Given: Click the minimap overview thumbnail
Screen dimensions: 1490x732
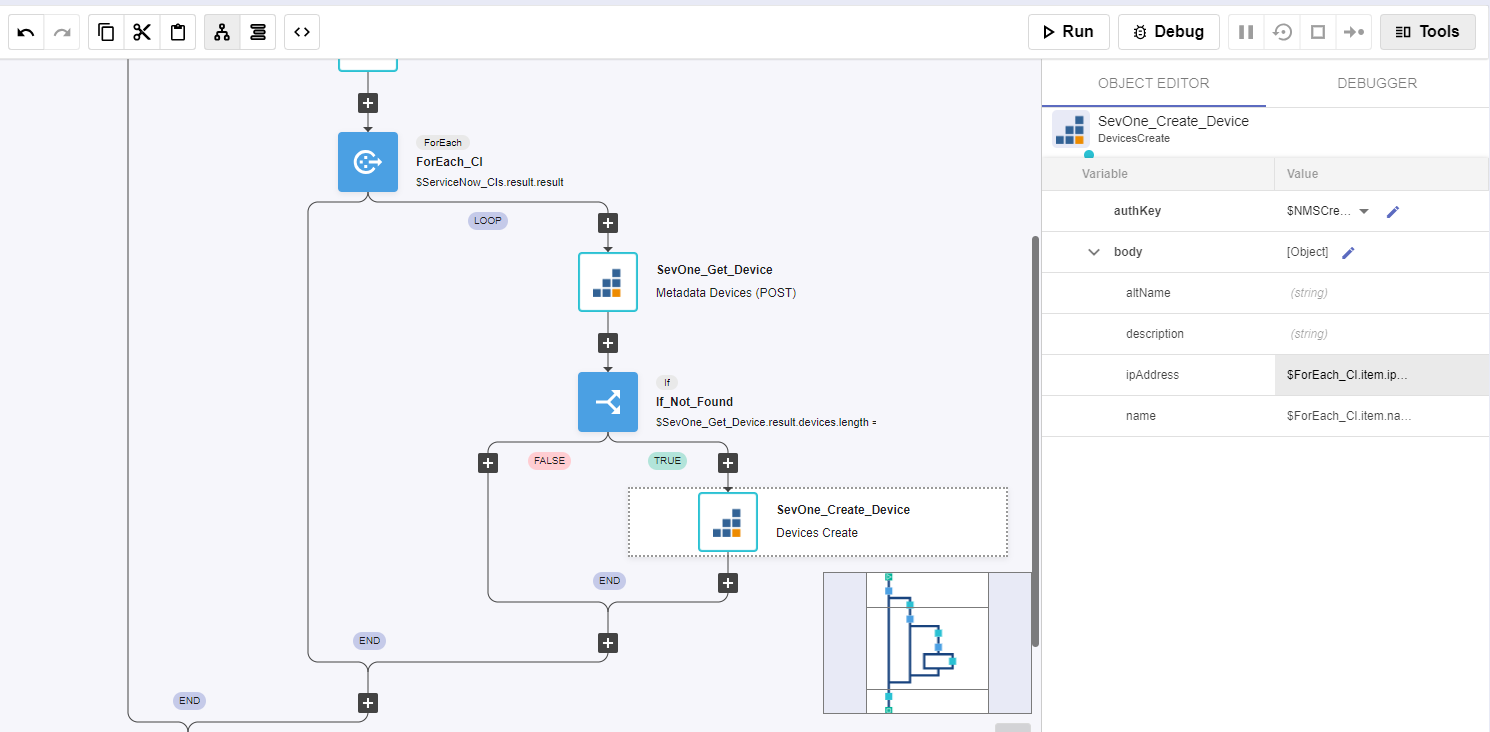Looking at the screenshot, I should pos(927,643).
